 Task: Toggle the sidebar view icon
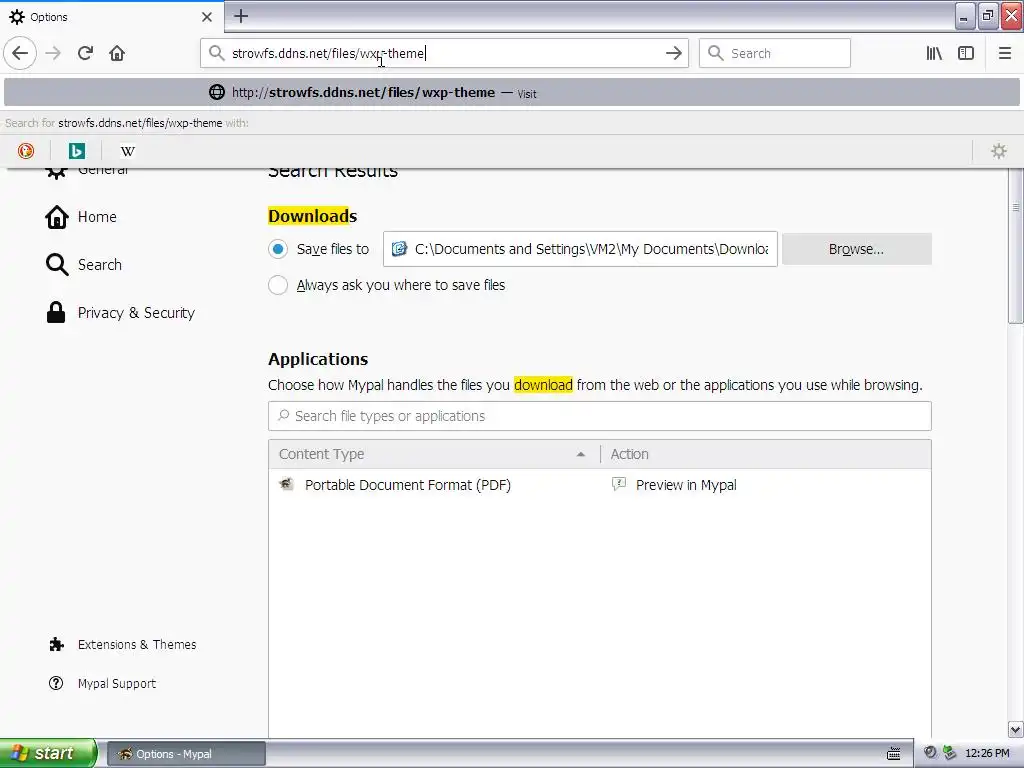[x=966, y=53]
